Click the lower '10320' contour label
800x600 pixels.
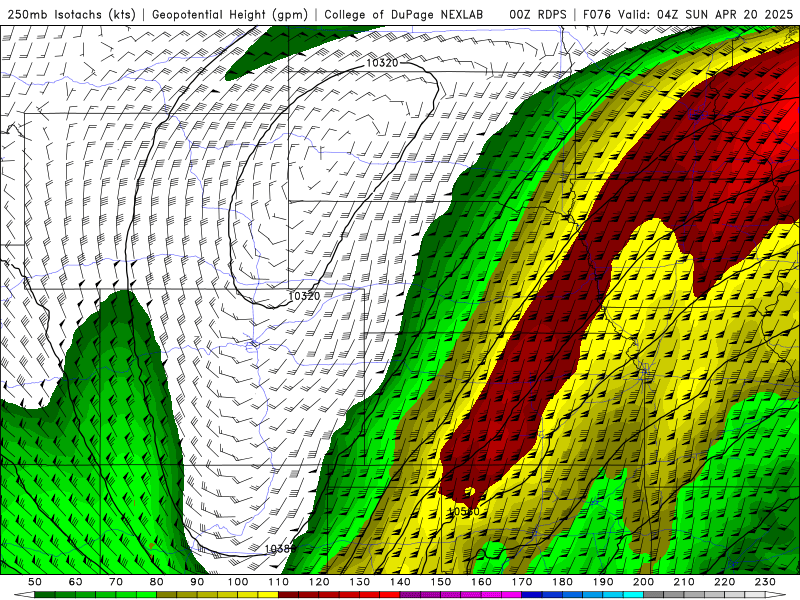(304, 296)
